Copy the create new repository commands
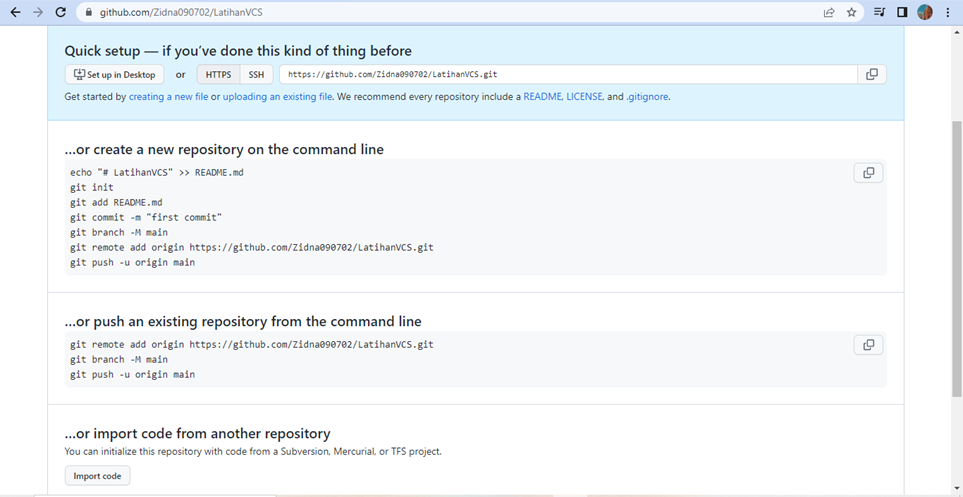This screenshot has height=497, width=963. point(868,173)
